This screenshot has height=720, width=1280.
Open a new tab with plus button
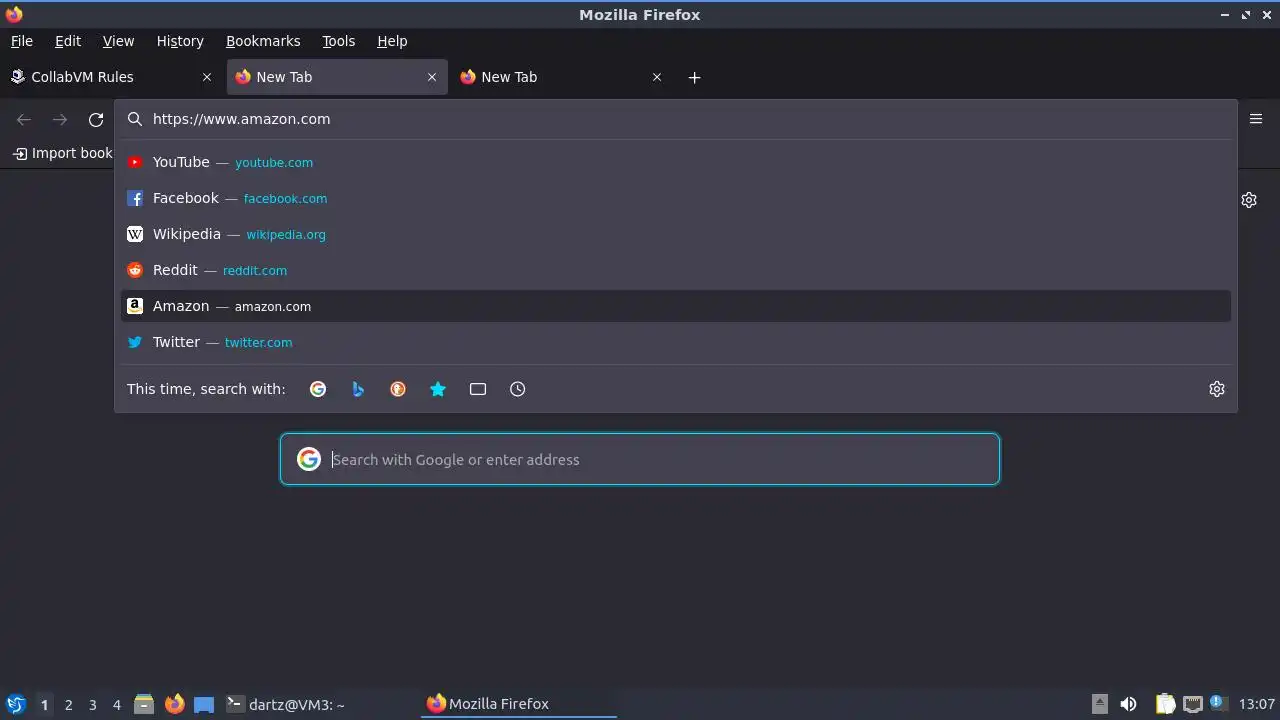click(x=694, y=77)
